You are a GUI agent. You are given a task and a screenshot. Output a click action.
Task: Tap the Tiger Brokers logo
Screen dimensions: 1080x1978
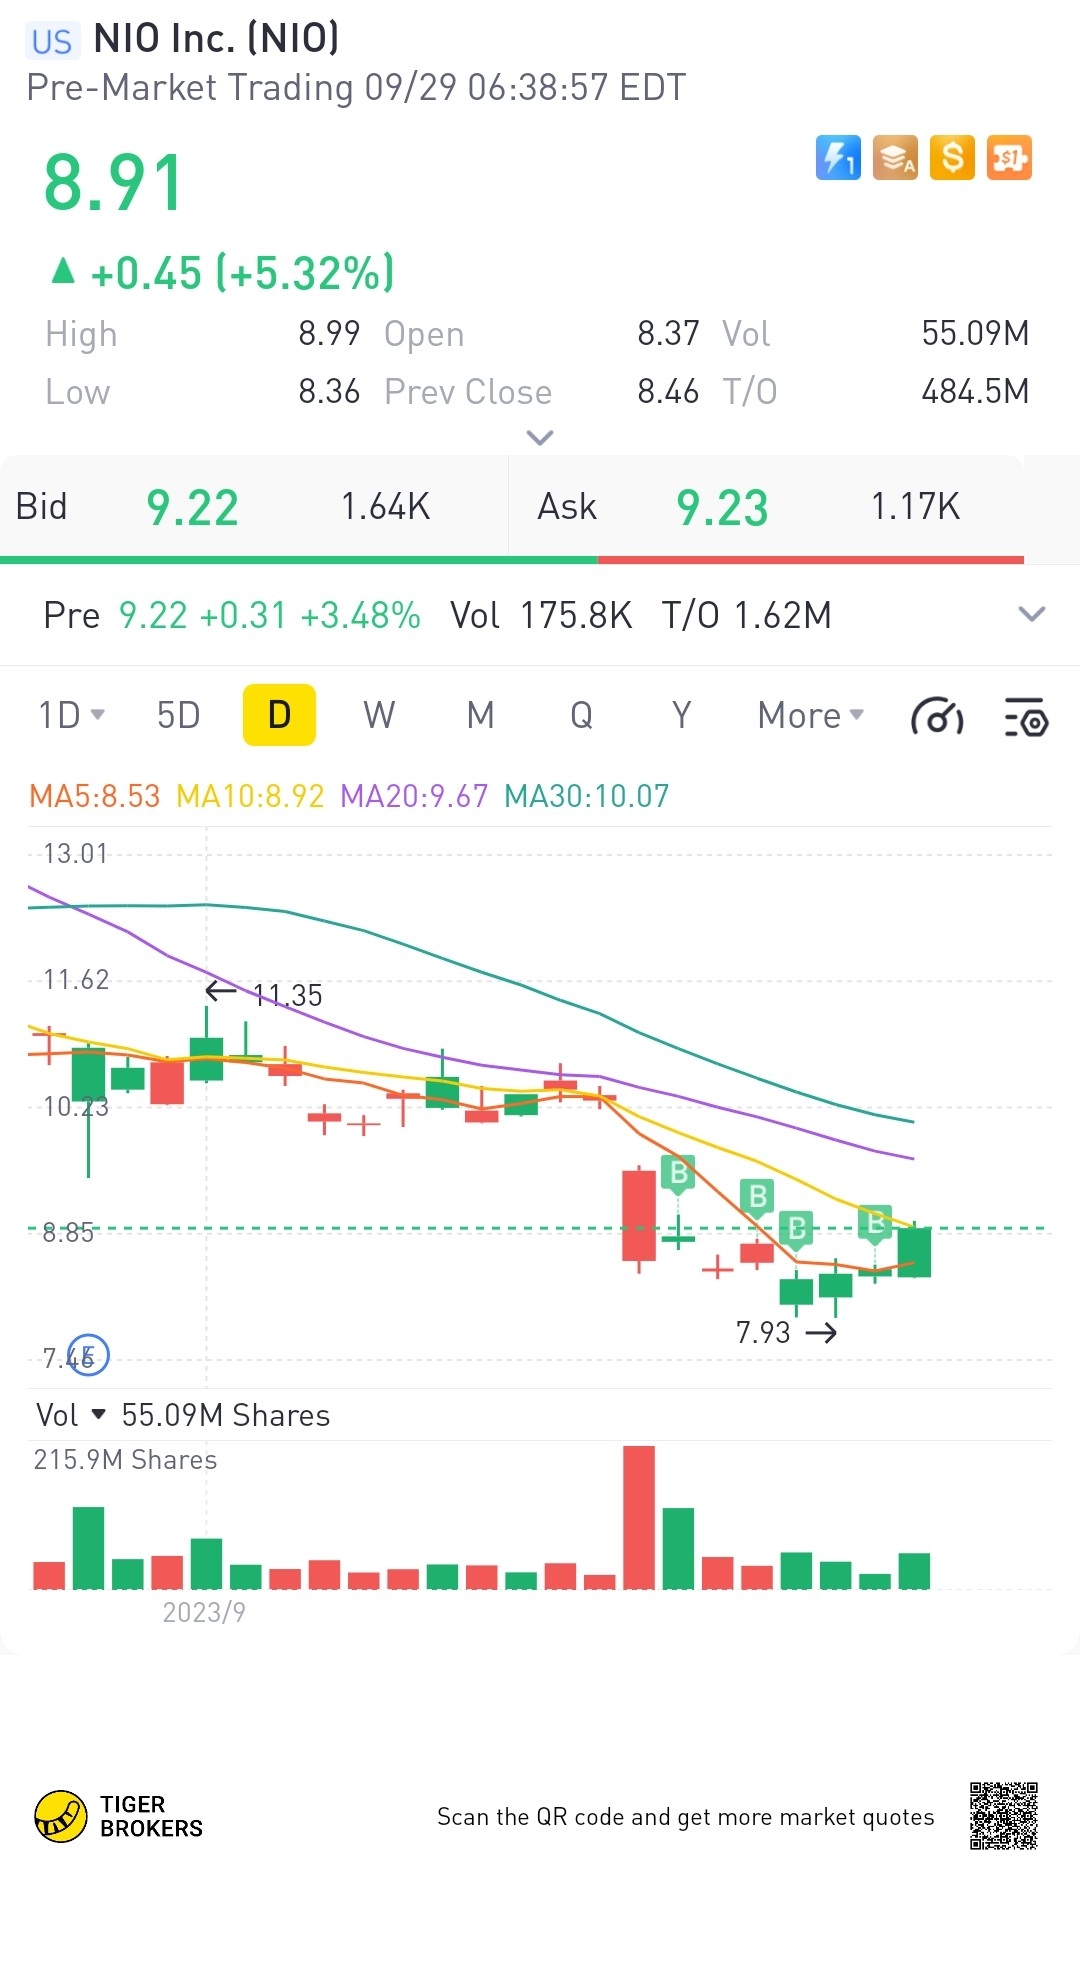(119, 1817)
